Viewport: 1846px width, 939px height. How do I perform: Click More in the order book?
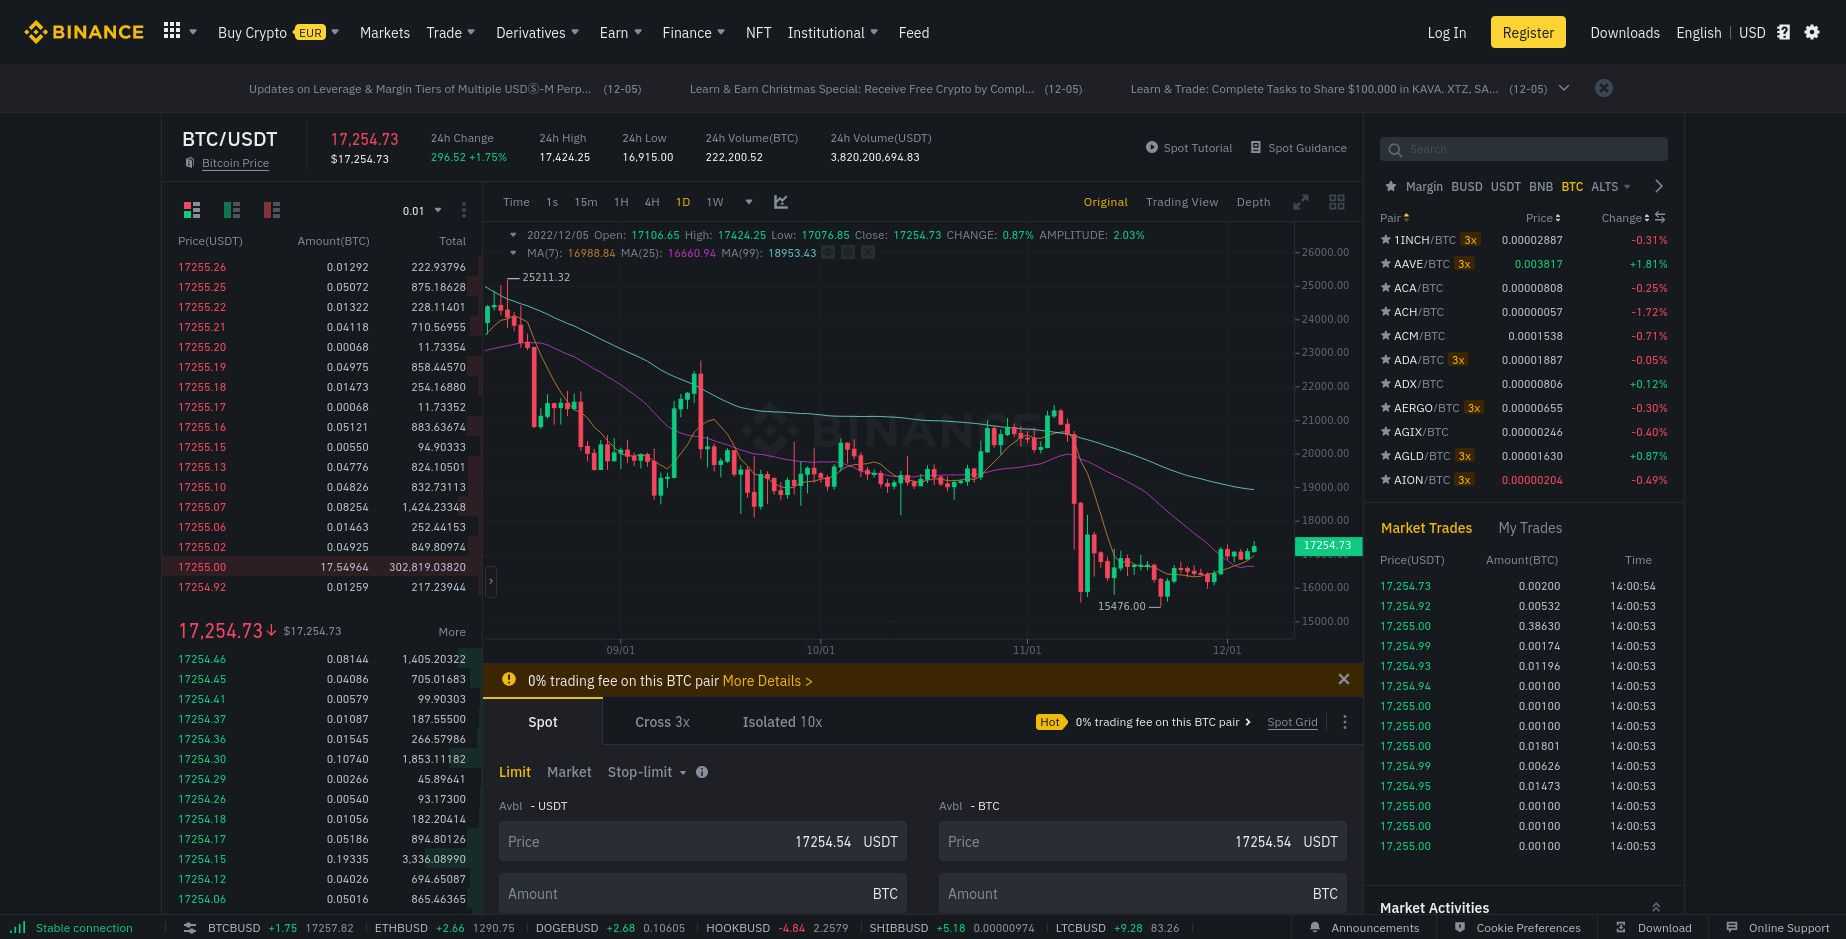click(x=452, y=632)
